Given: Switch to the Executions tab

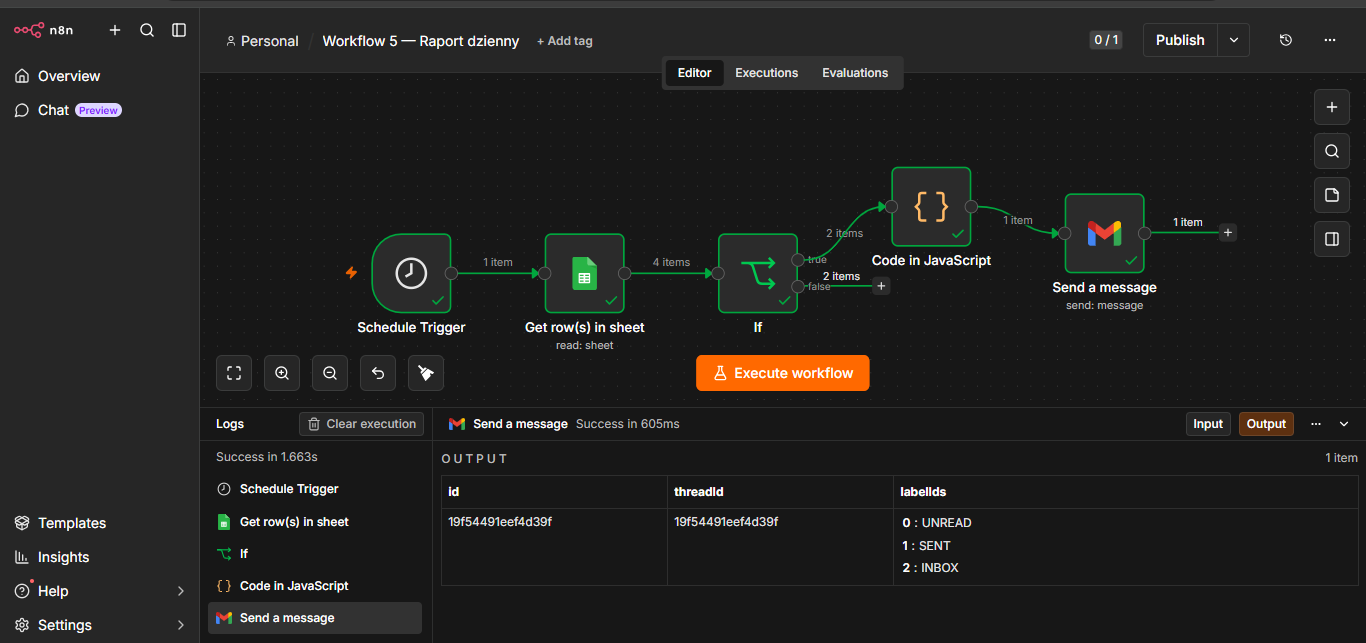Looking at the screenshot, I should click(x=767, y=73).
